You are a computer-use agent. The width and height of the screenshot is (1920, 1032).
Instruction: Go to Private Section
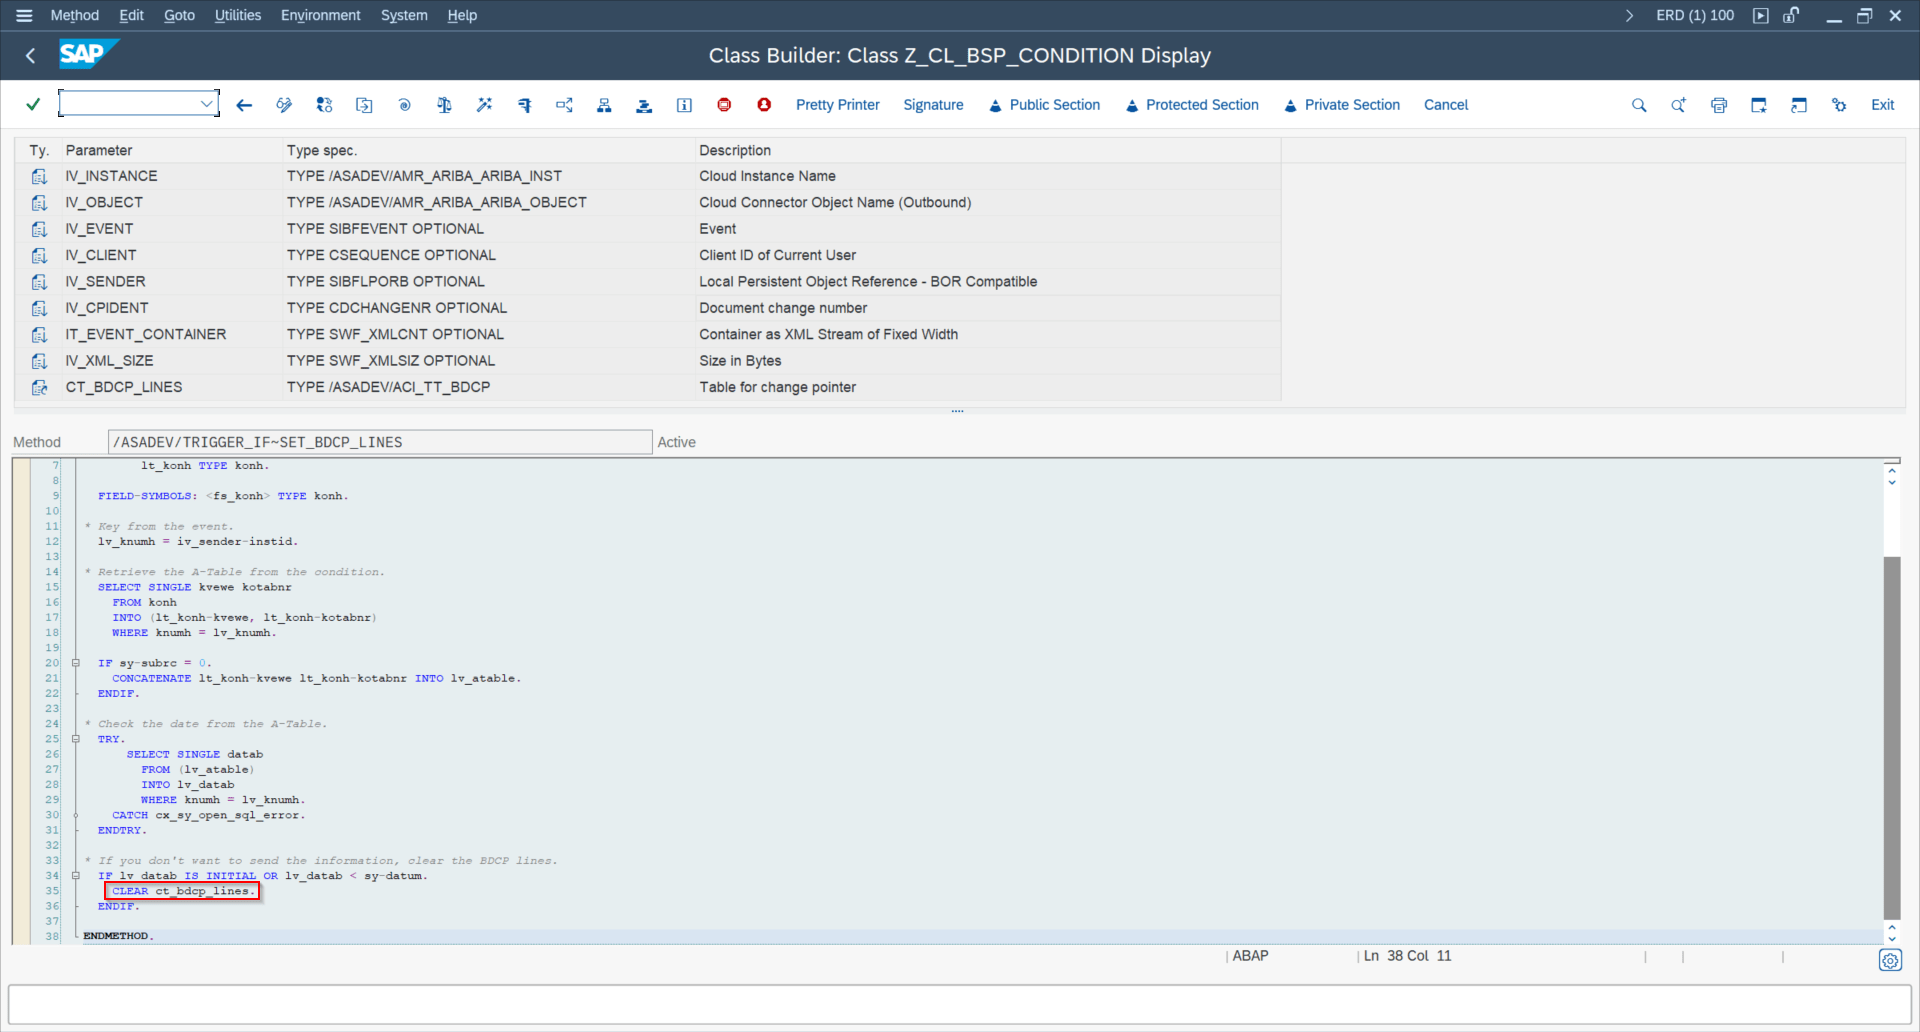[1342, 105]
